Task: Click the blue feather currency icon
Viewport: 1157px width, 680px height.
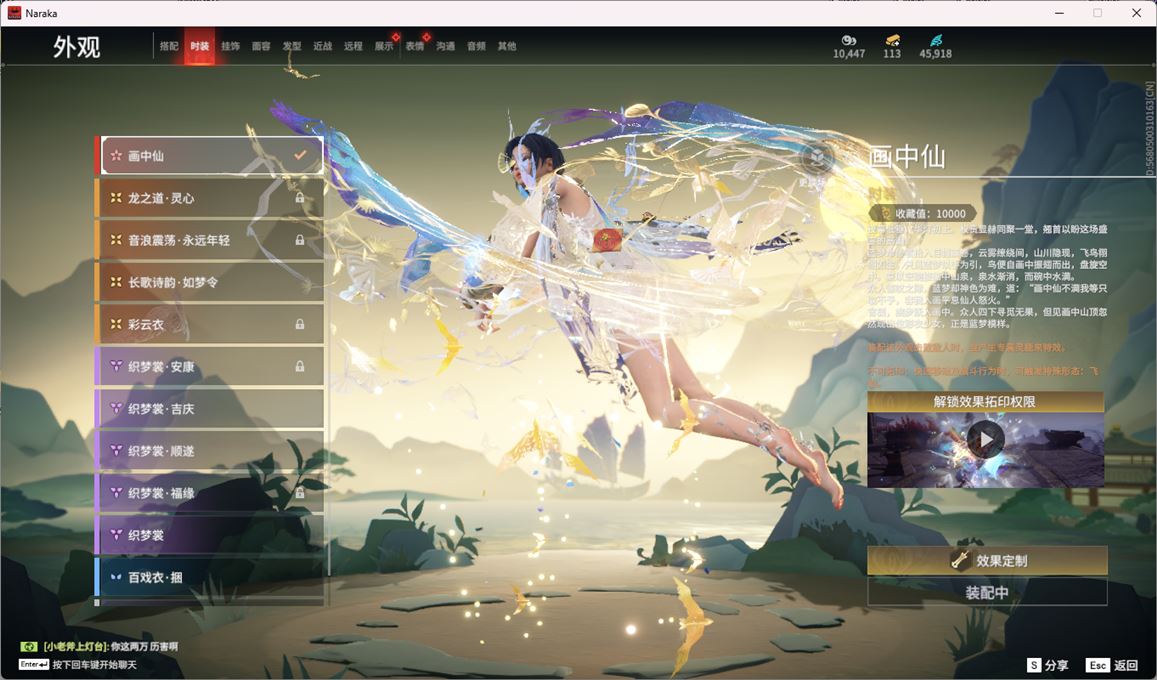Action: tap(936, 40)
